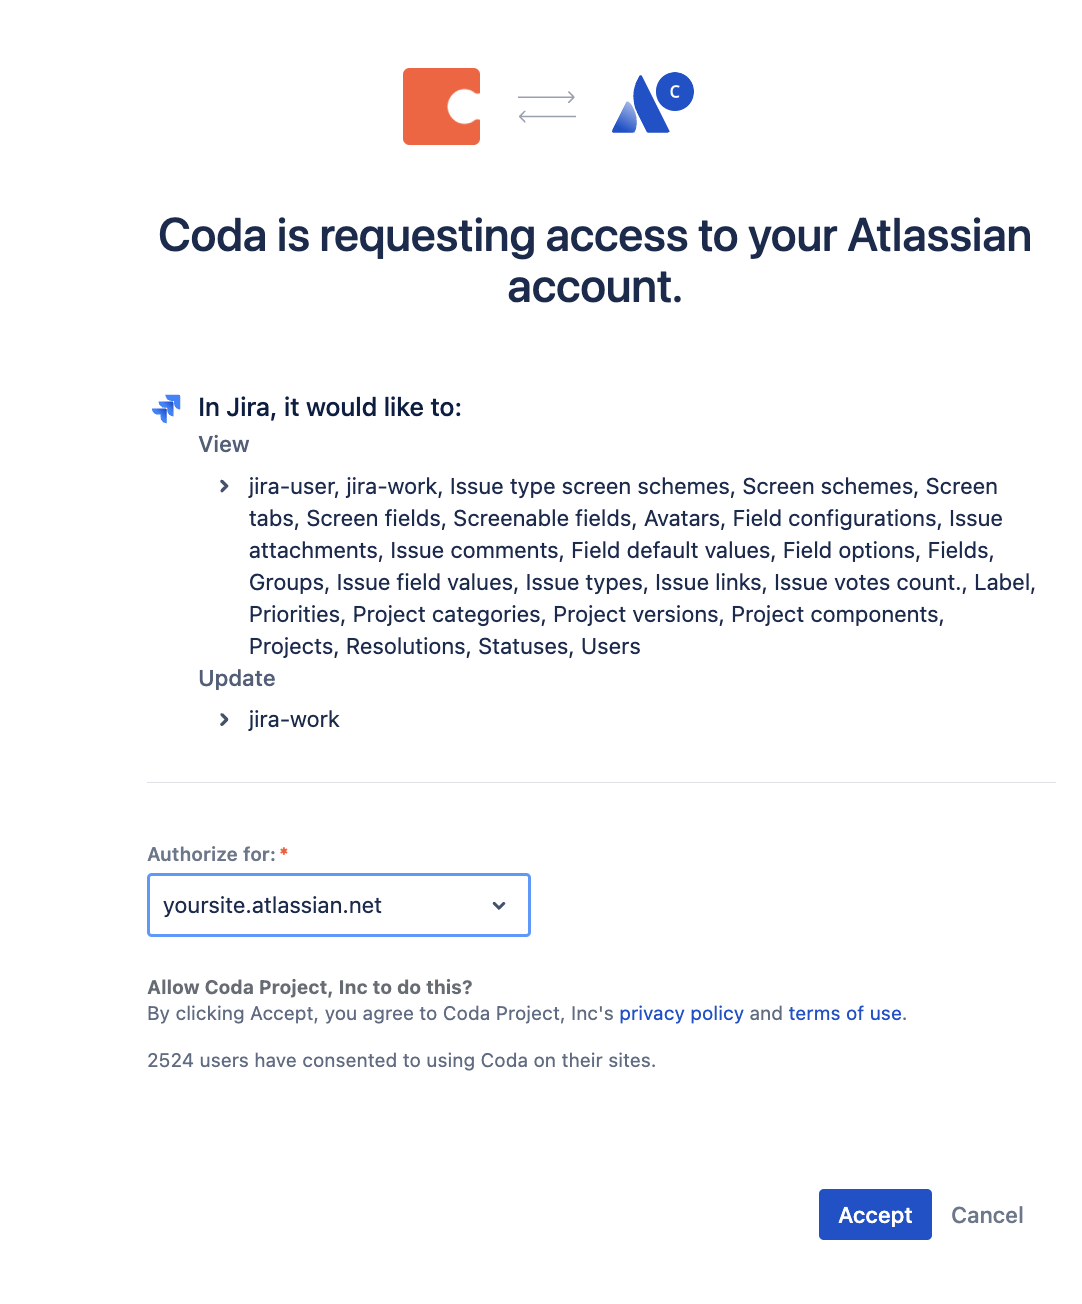Expand the View permissions chevron
The image size is (1082, 1304).
click(x=224, y=487)
